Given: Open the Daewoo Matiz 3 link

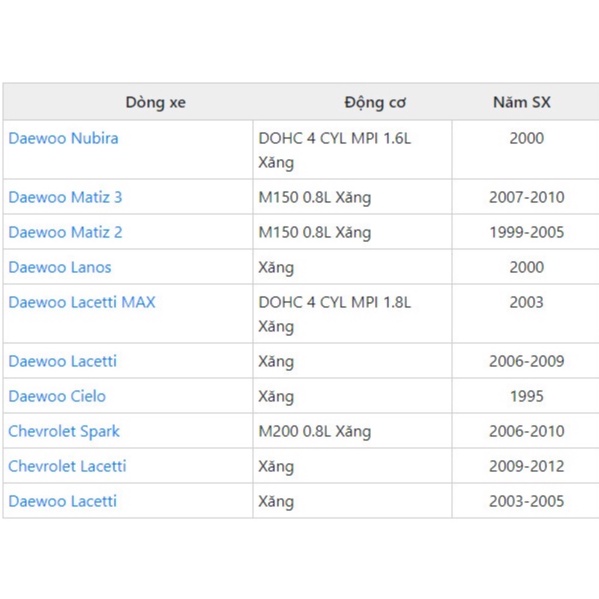Looking at the screenshot, I should pyautogui.click(x=65, y=197).
